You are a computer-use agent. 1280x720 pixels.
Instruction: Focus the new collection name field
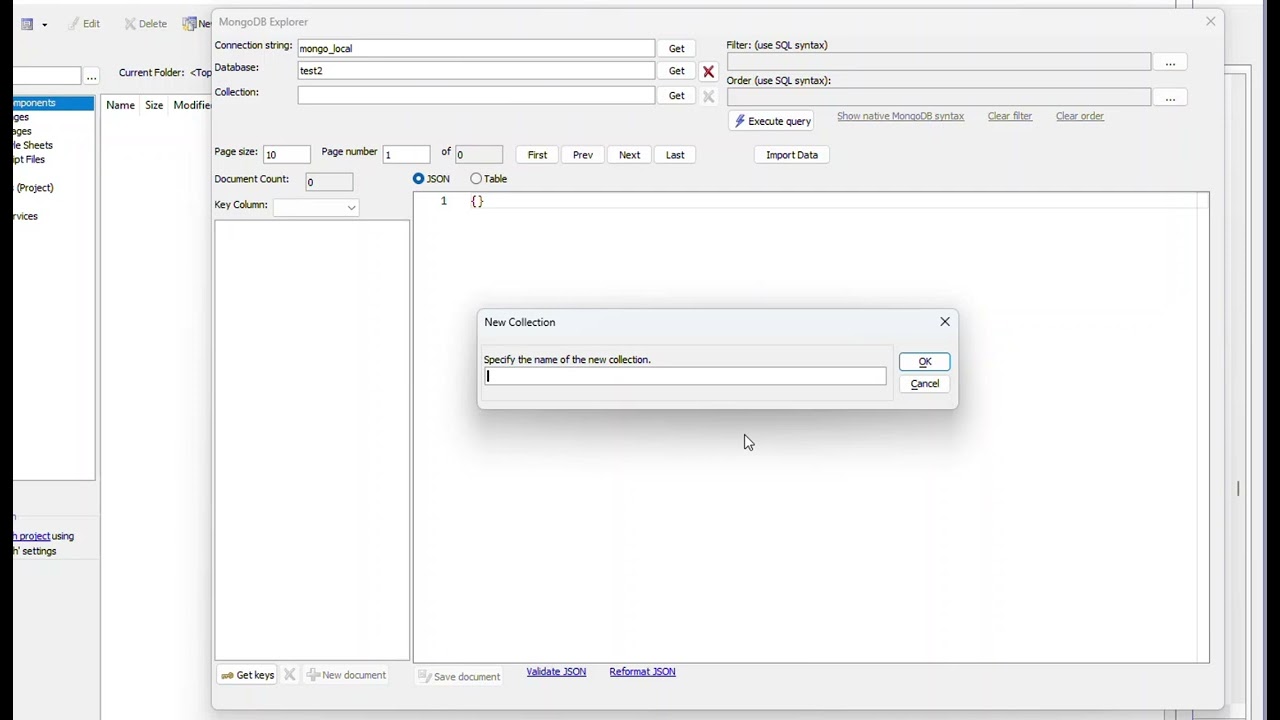pos(685,376)
